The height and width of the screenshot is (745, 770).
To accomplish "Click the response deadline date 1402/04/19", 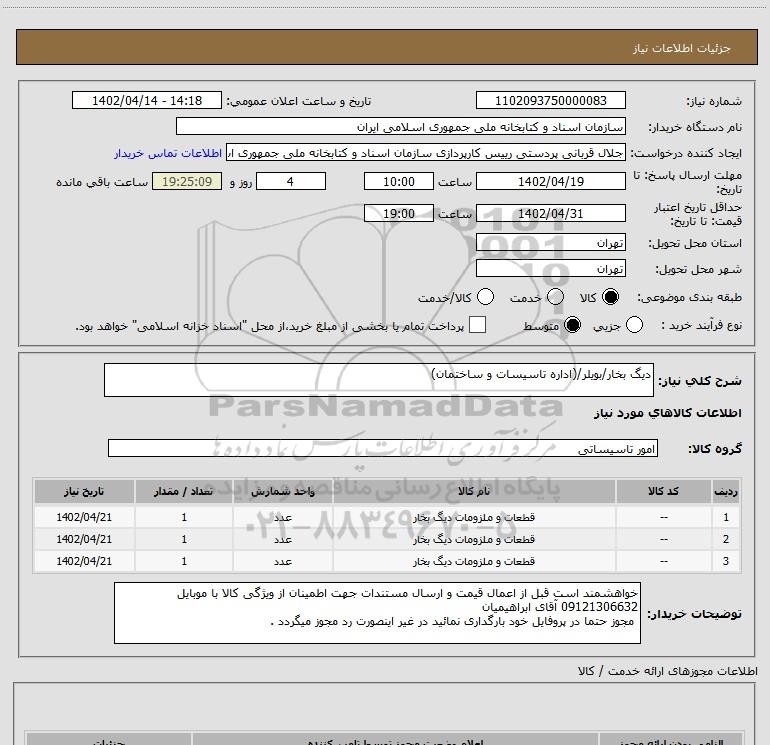I will click(x=550, y=181).
